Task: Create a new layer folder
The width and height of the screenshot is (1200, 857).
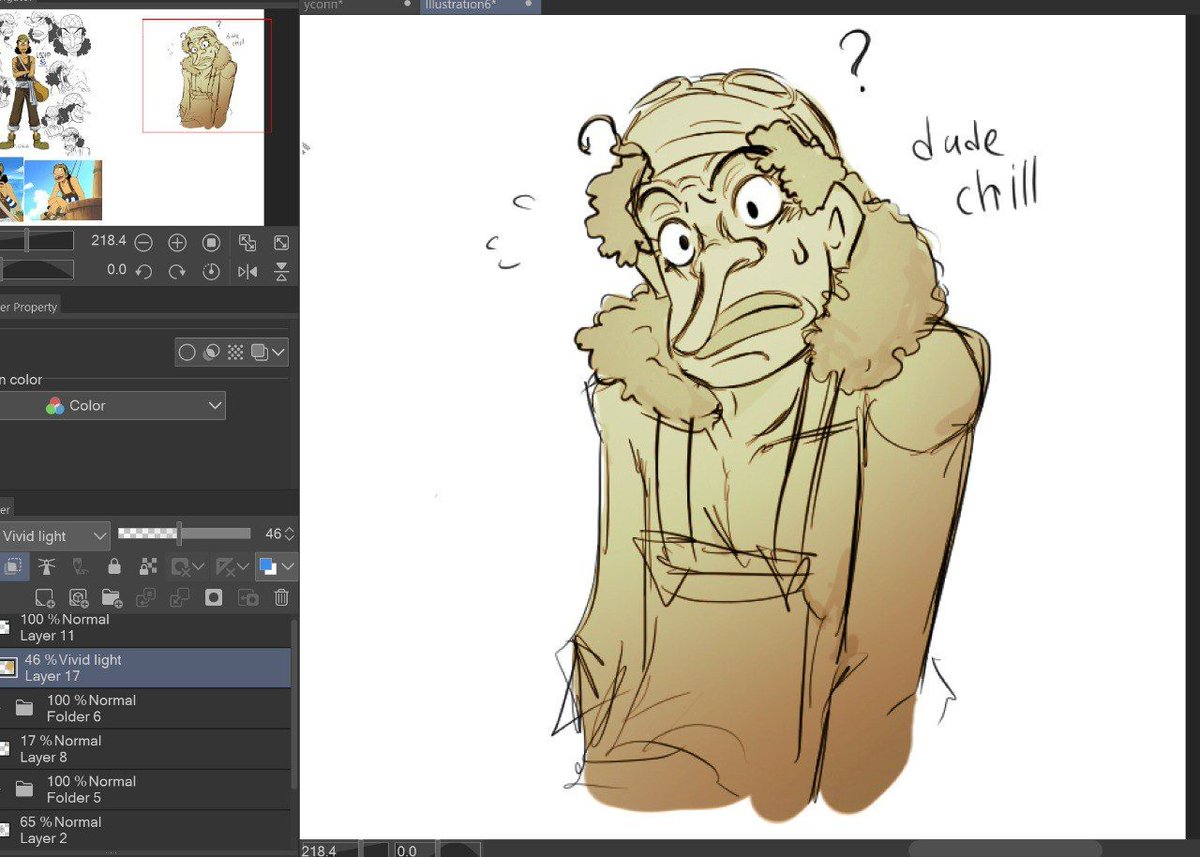Action: point(111,598)
